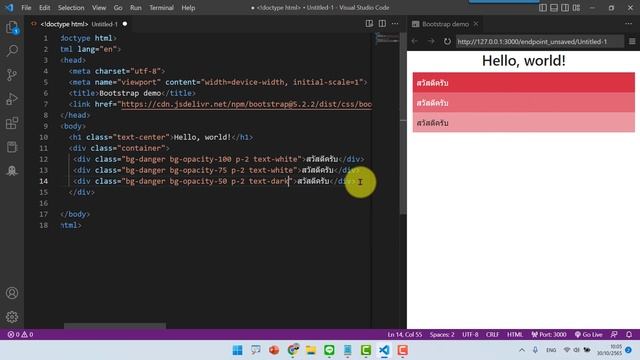Show hidden system tray icons chevron
This screenshot has height=360, width=640.
[522, 350]
